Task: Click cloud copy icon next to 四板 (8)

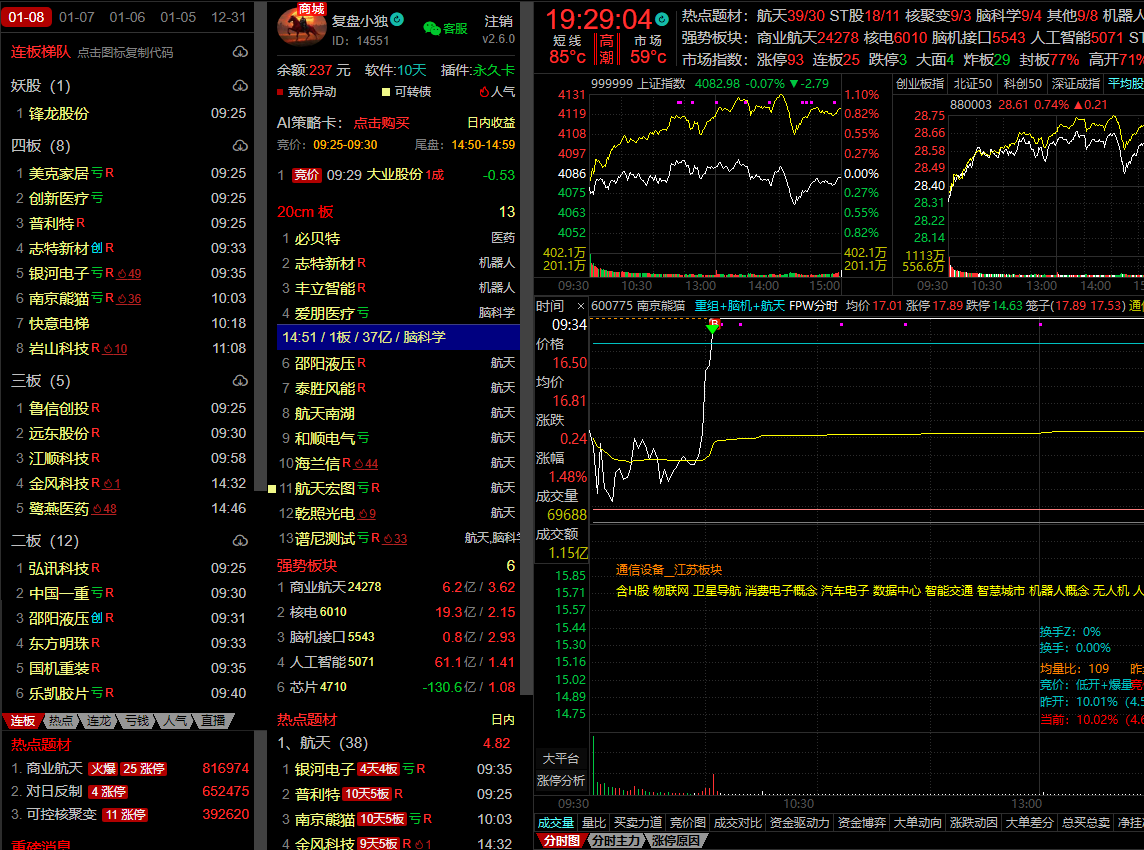Action: tap(240, 146)
